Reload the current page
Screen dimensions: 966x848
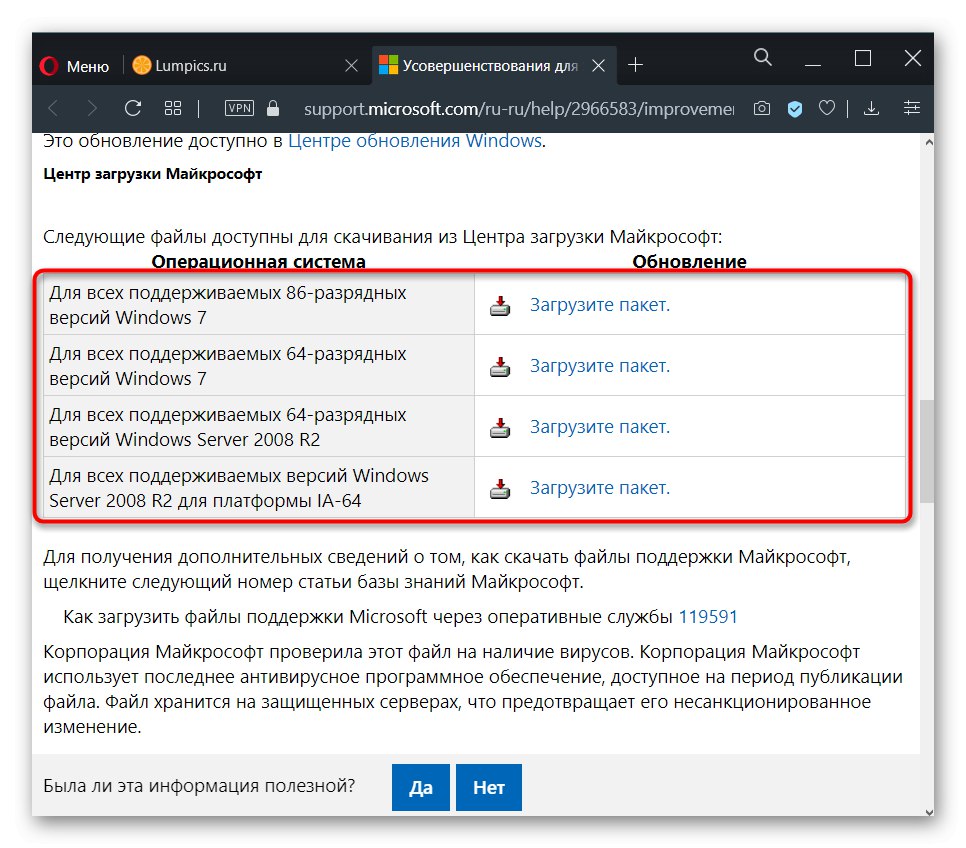(x=132, y=108)
